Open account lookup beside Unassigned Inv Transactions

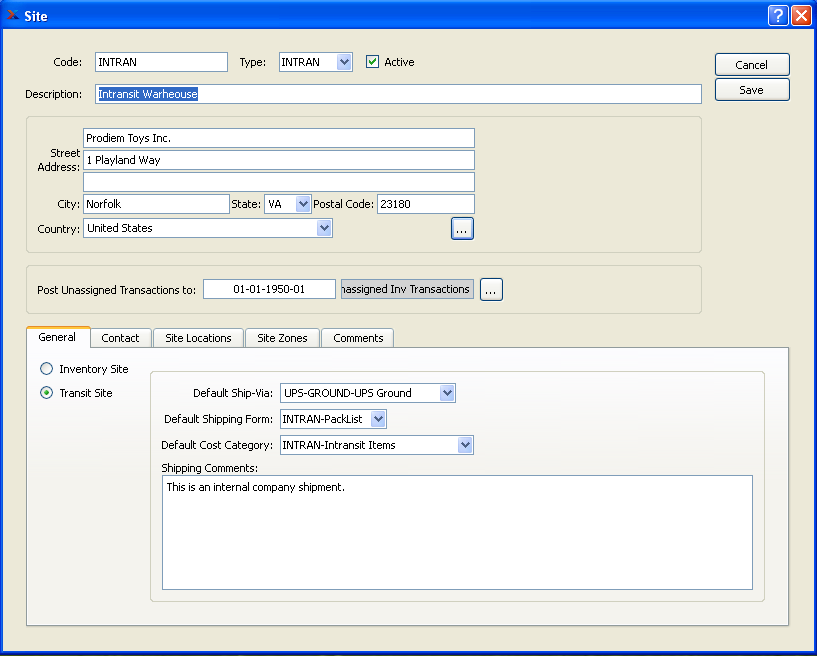pos(491,290)
